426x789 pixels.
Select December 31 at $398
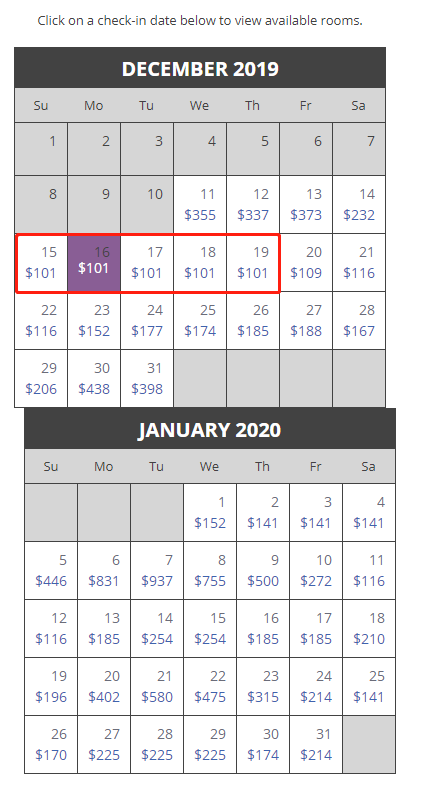[147, 379]
